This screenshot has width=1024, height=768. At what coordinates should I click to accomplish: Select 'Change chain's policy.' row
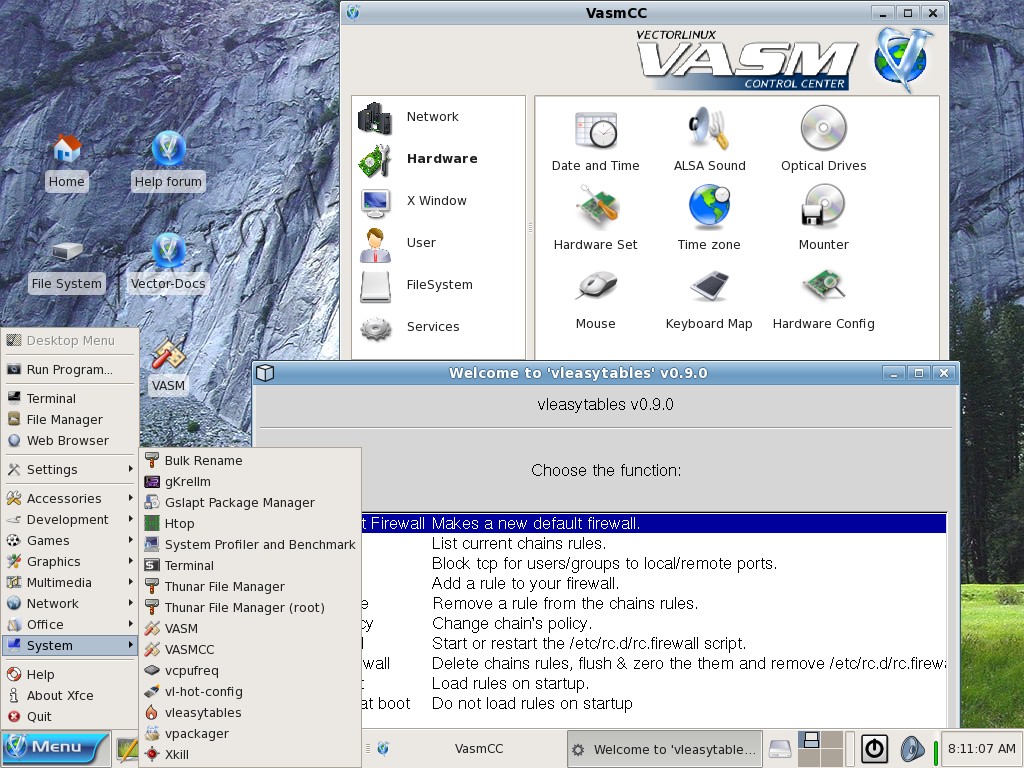pos(654,623)
